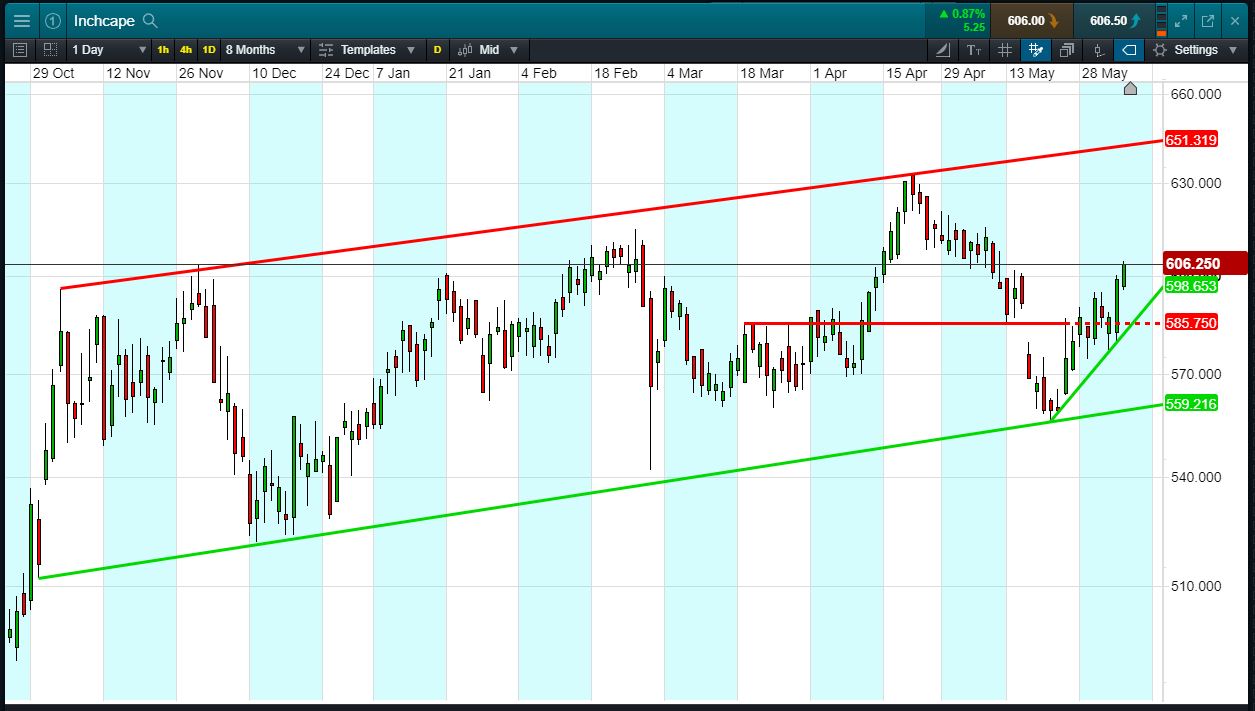
Task: Click the 24 Dec date label
Action: [347, 73]
